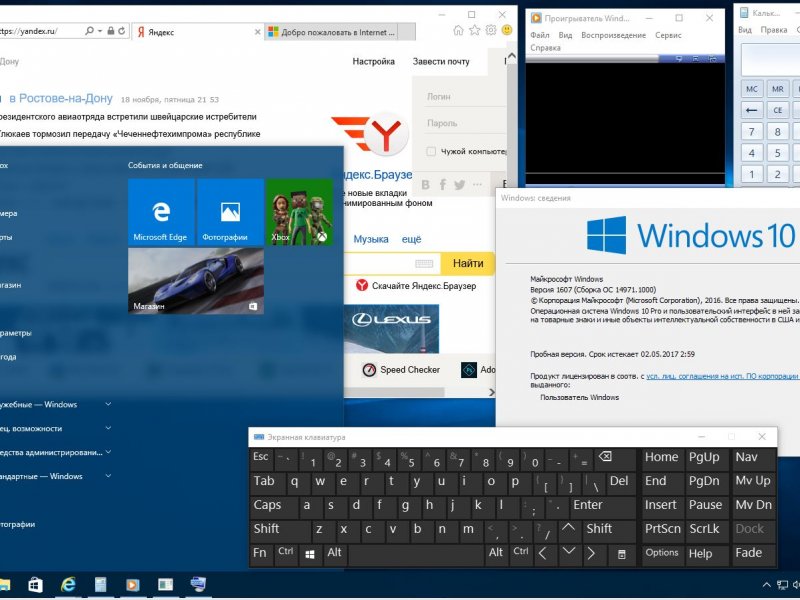
Task: Open the Файл menu in Windows Media Player
Action: pyautogui.click(x=540, y=35)
